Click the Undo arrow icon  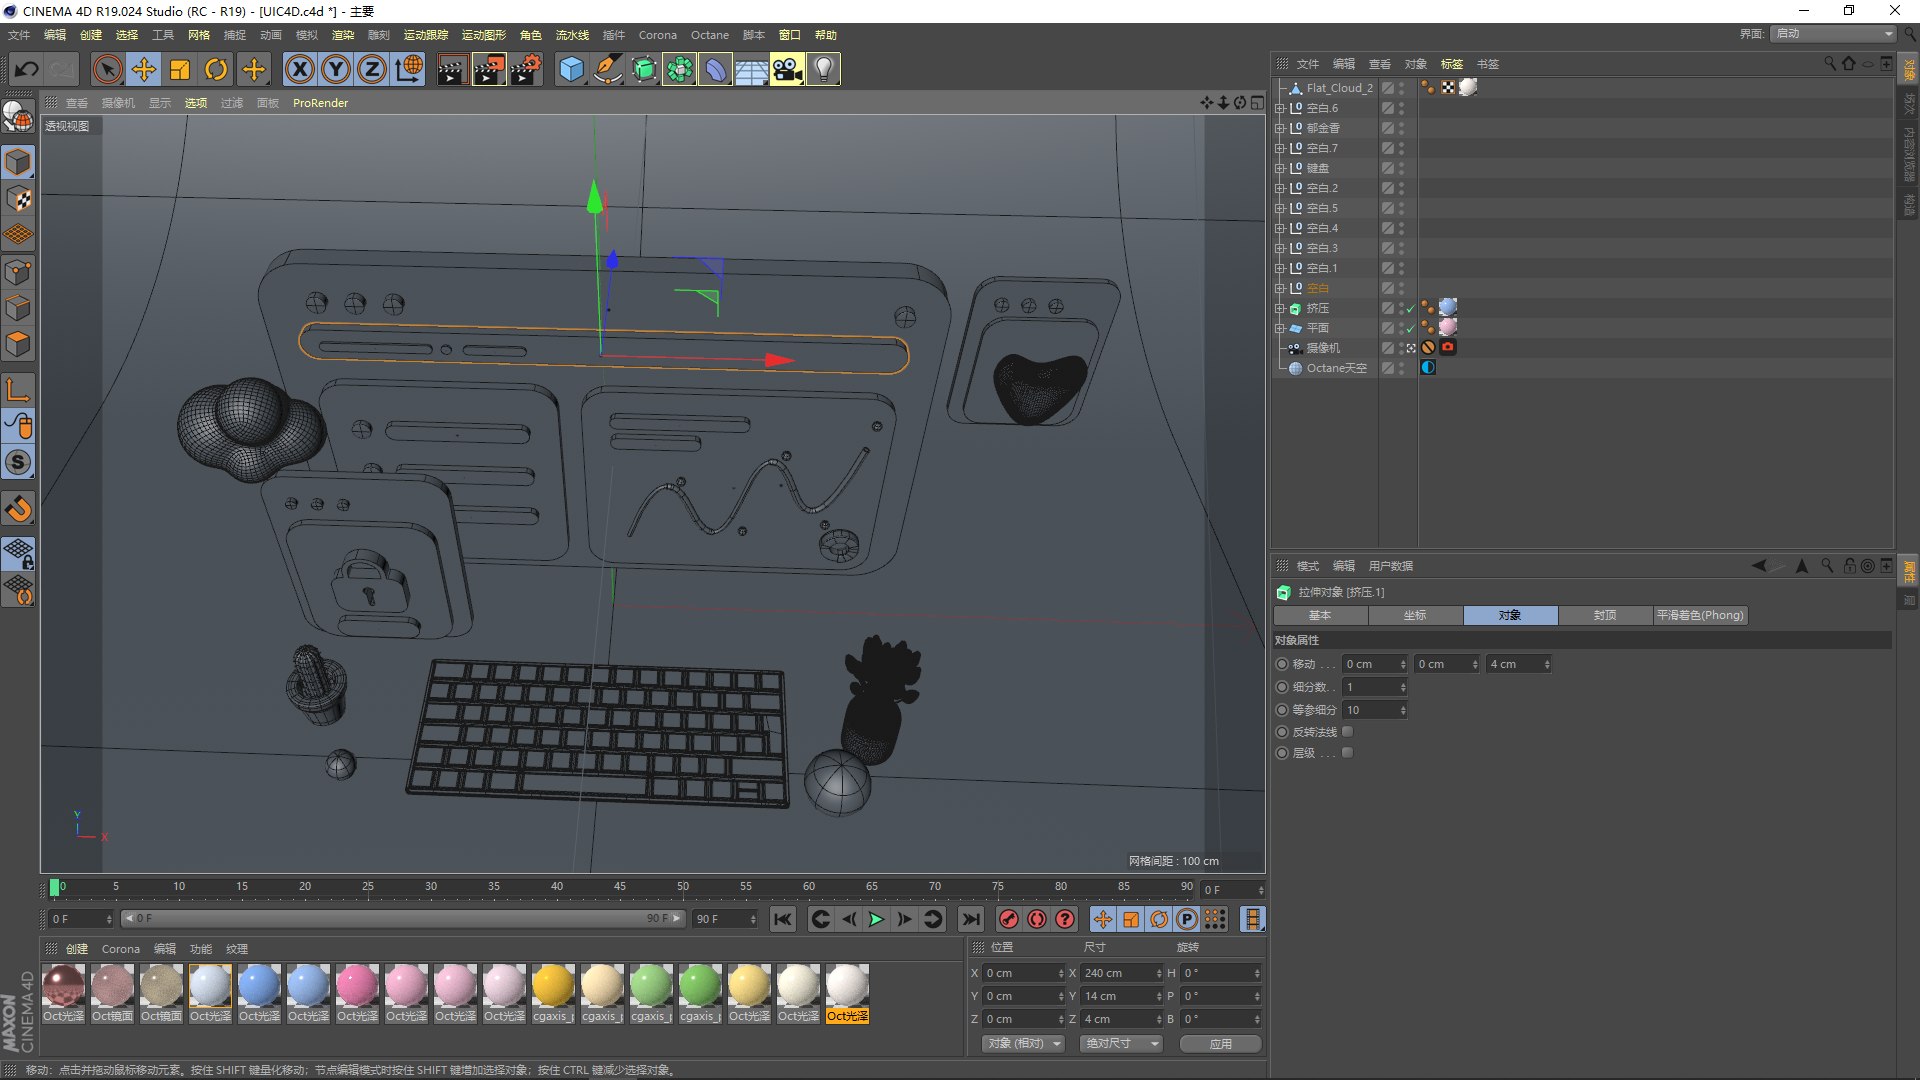coord(27,69)
